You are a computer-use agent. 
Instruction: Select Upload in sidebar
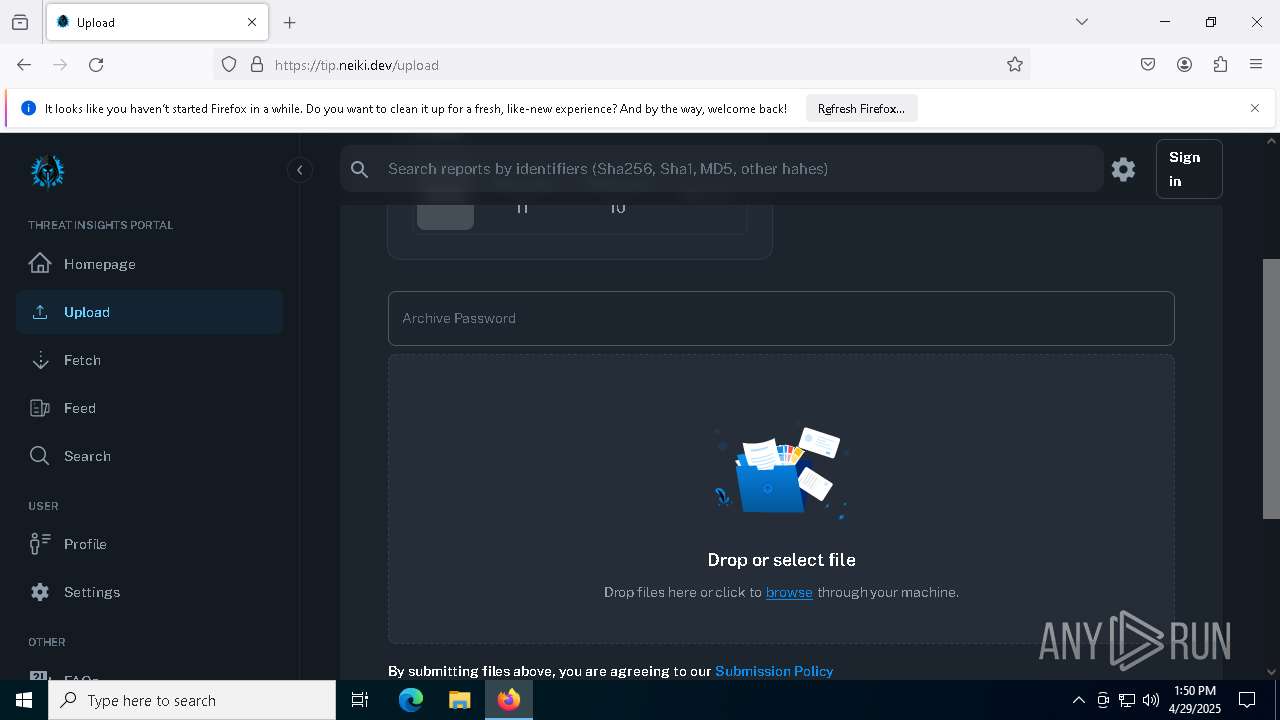tap(149, 312)
